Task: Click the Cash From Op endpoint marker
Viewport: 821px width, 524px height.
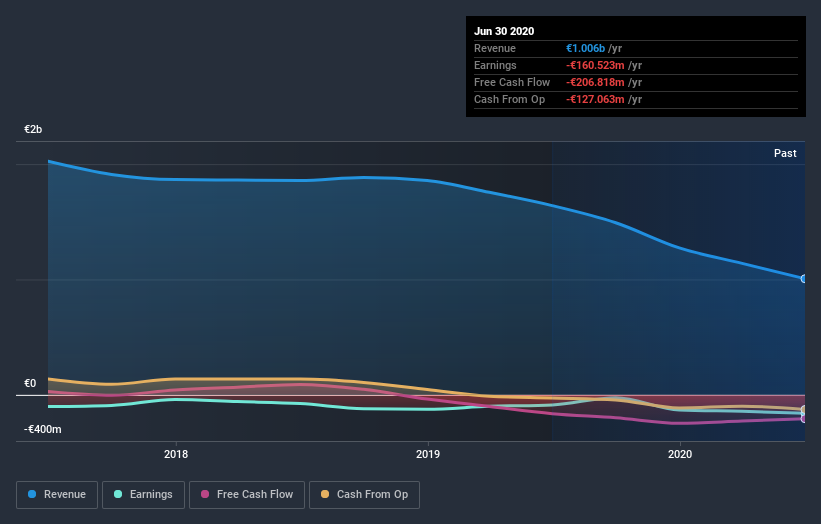Action: pos(804,409)
